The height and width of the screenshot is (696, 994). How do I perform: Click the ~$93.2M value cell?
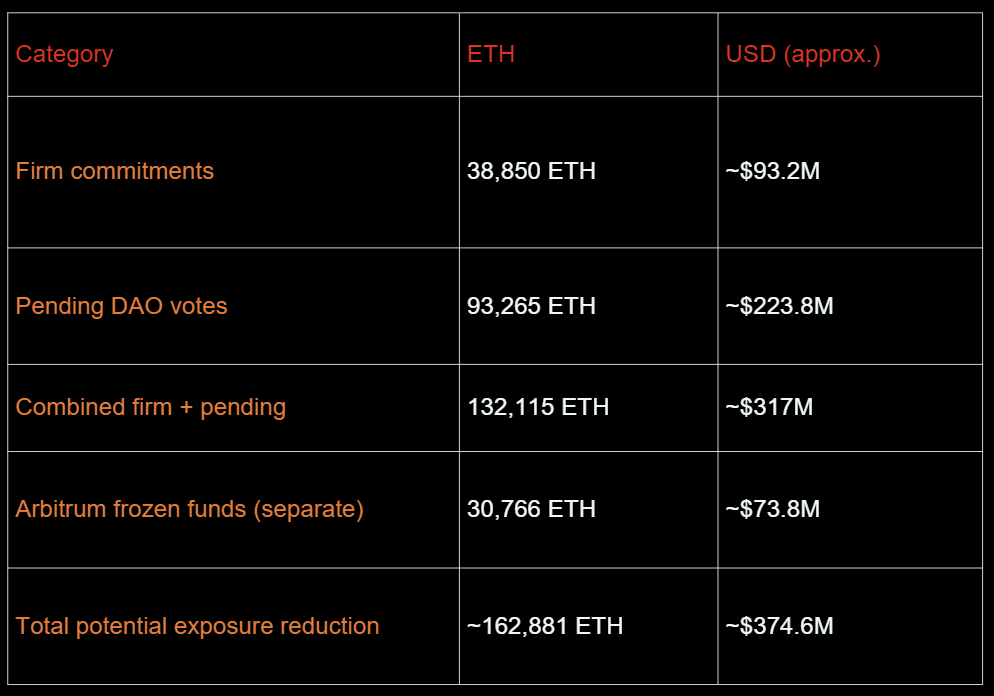coord(773,171)
